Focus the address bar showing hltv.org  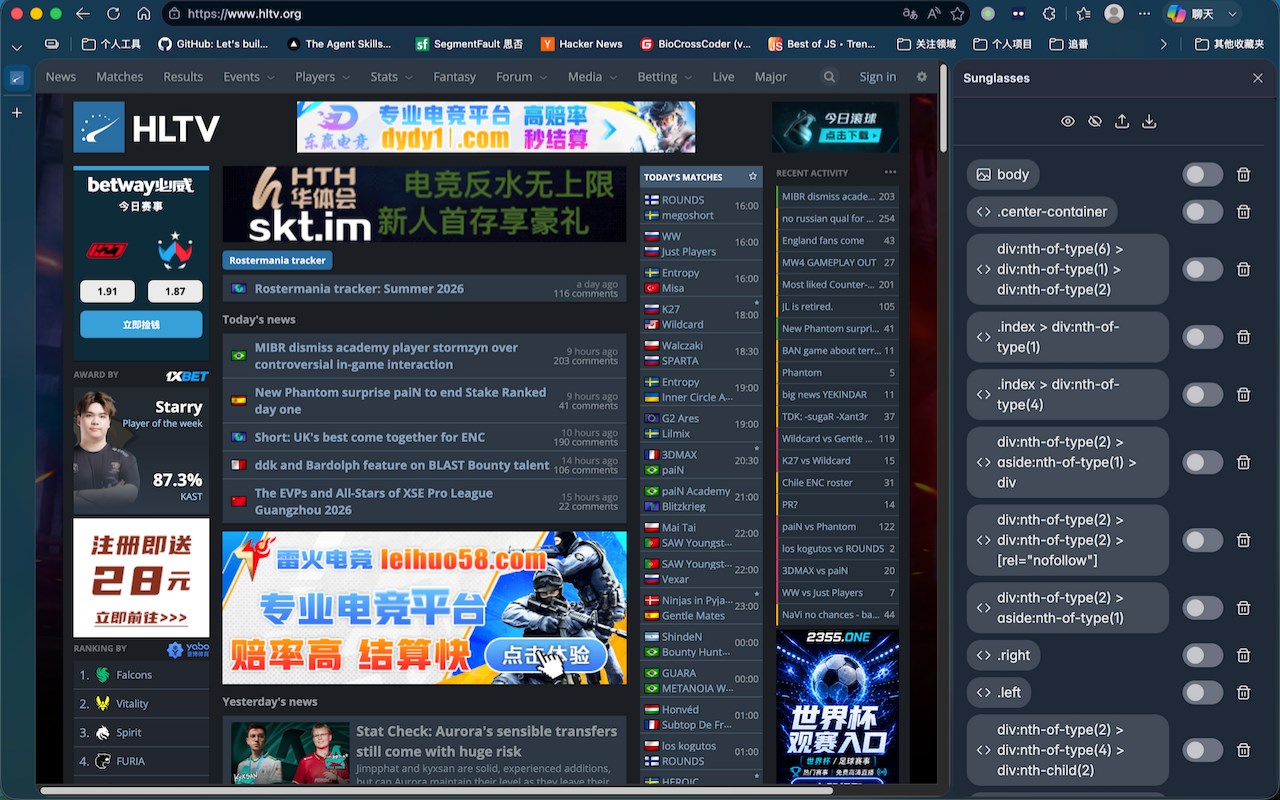[530, 14]
